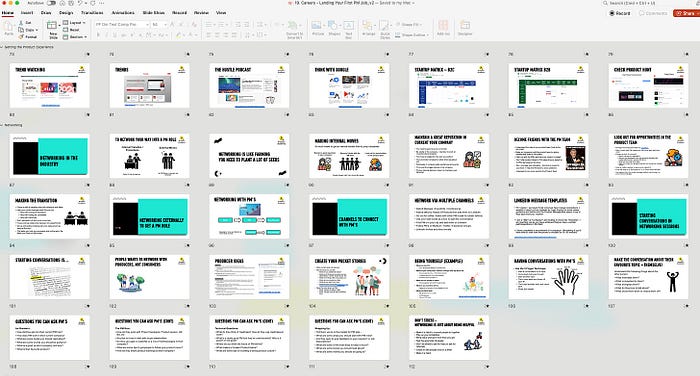Image resolution: width=700 pixels, height=376 pixels.
Task: Open the Layout dropdown
Action: [75, 22]
